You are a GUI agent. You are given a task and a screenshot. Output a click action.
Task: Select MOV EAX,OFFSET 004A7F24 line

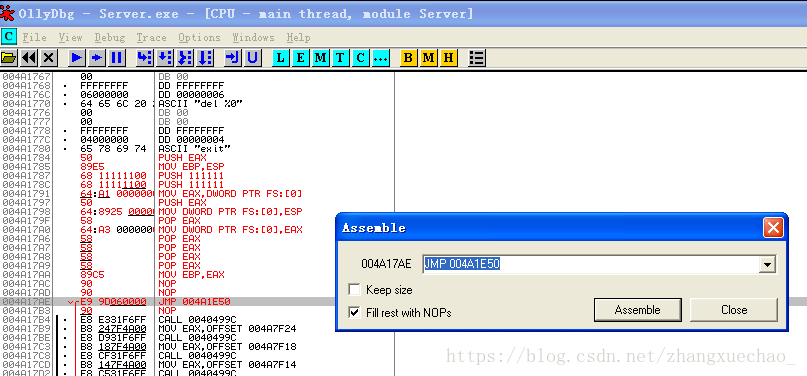click(227, 328)
